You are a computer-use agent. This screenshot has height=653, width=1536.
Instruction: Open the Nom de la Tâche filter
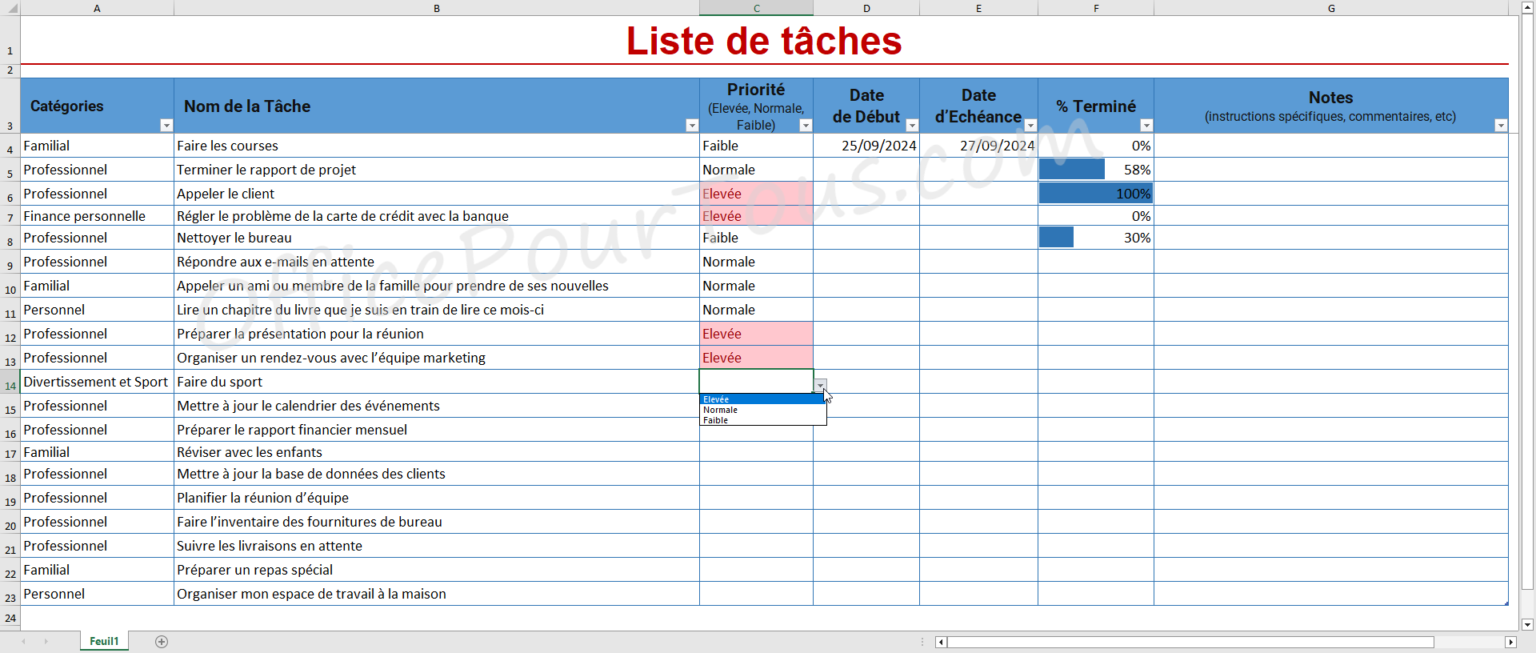(x=691, y=126)
